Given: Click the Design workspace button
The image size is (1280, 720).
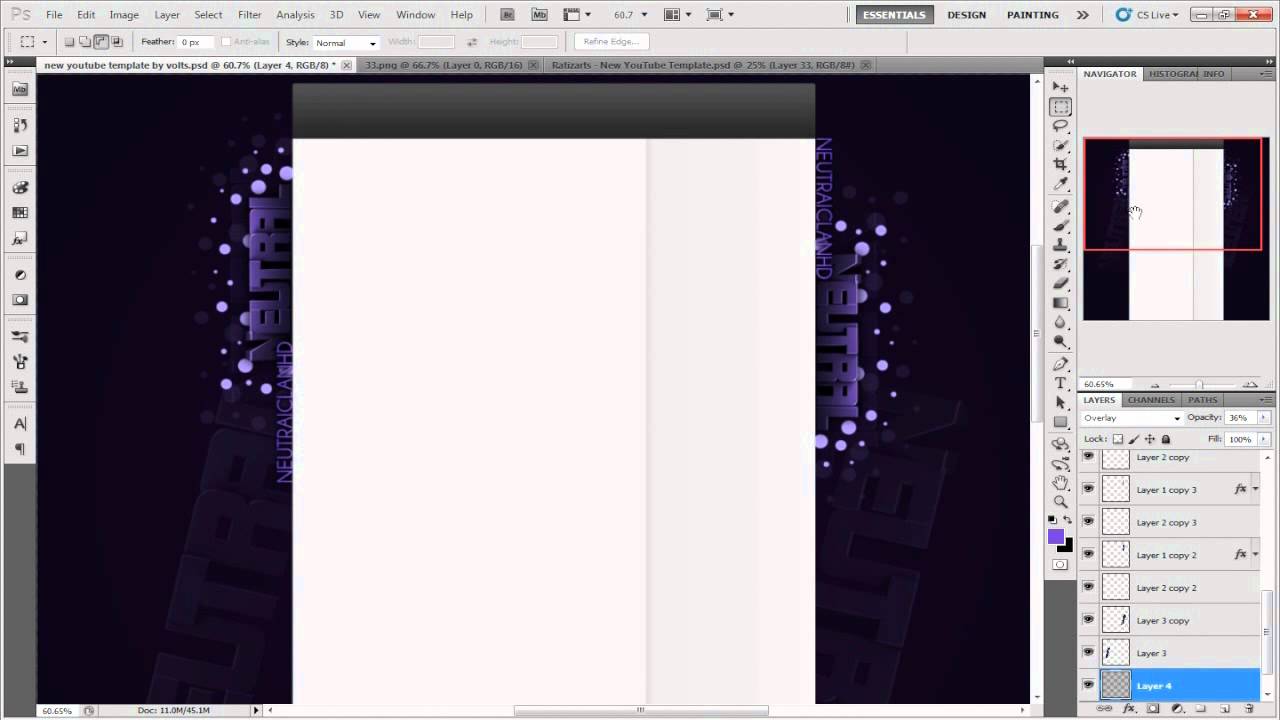Looking at the screenshot, I should coord(966,15).
